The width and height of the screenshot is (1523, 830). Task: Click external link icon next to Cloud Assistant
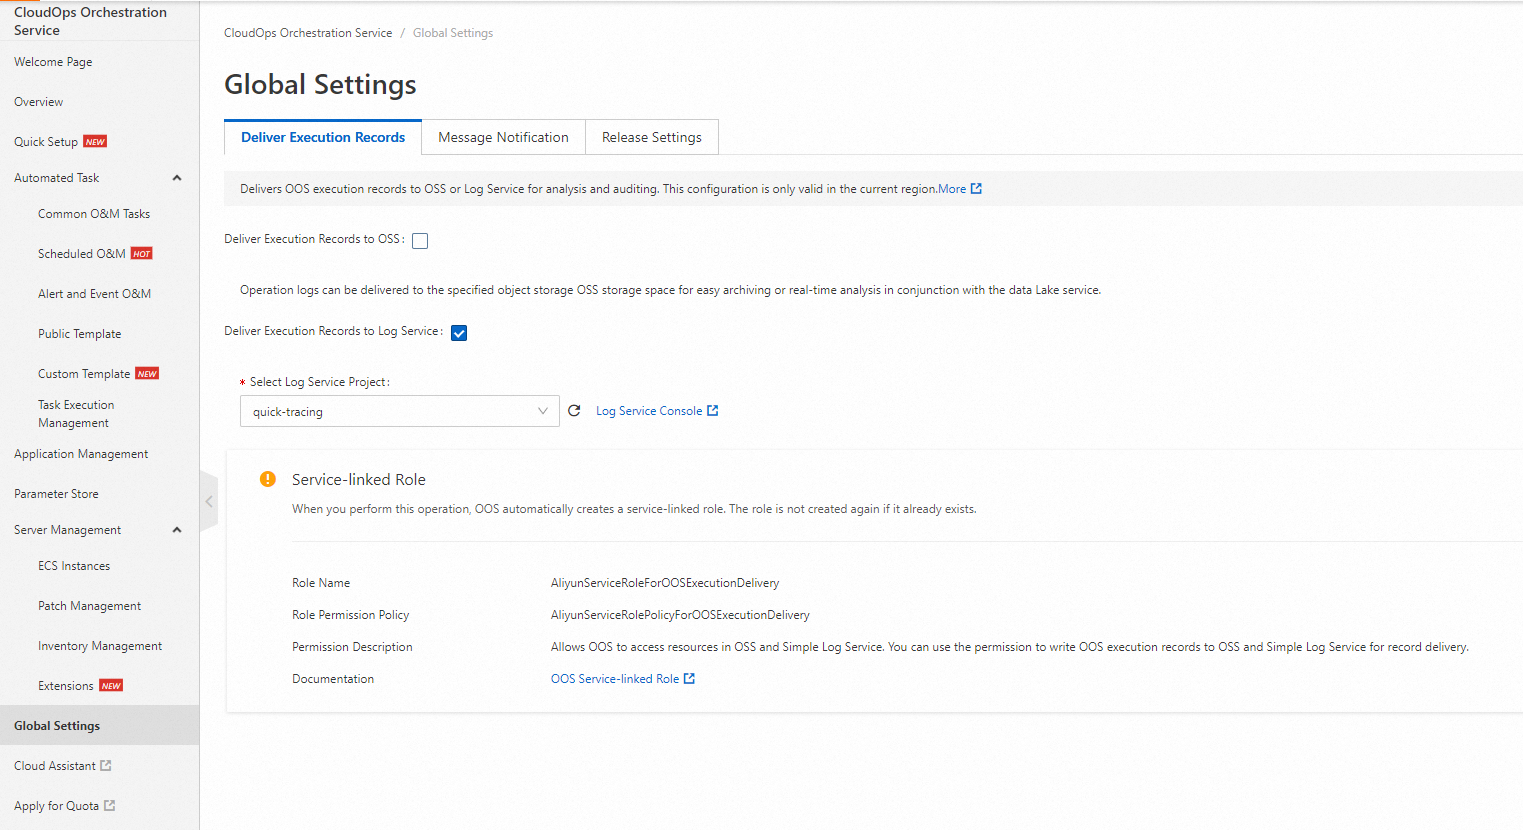(x=106, y=766)
